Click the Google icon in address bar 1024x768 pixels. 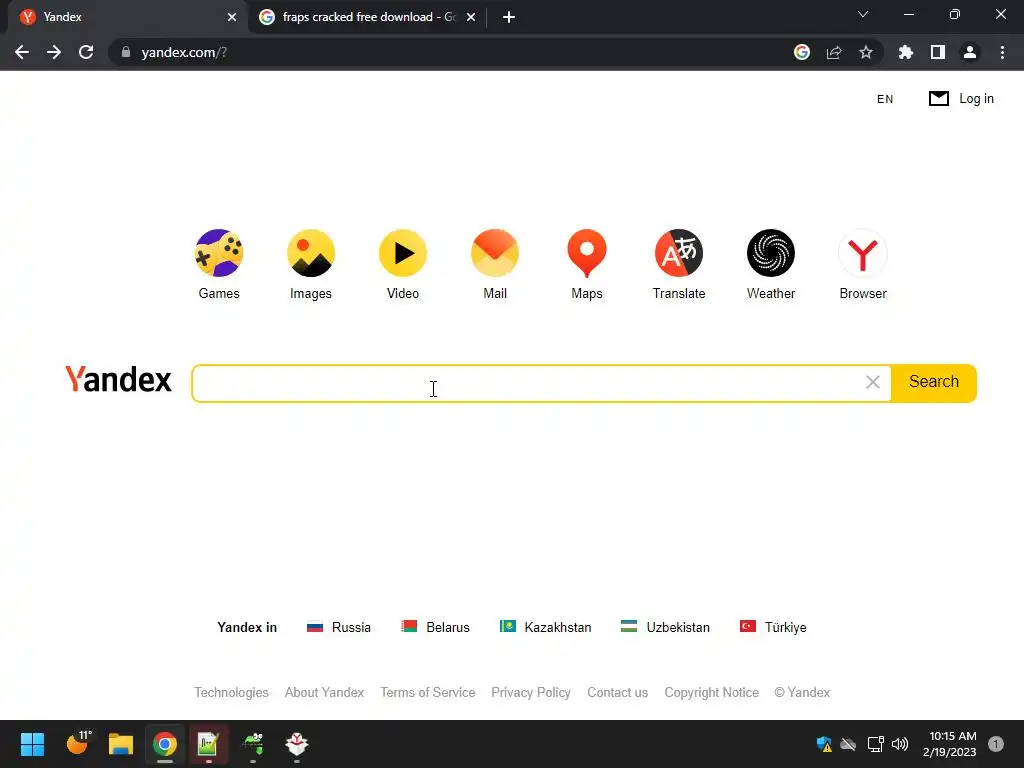(802, 52)
